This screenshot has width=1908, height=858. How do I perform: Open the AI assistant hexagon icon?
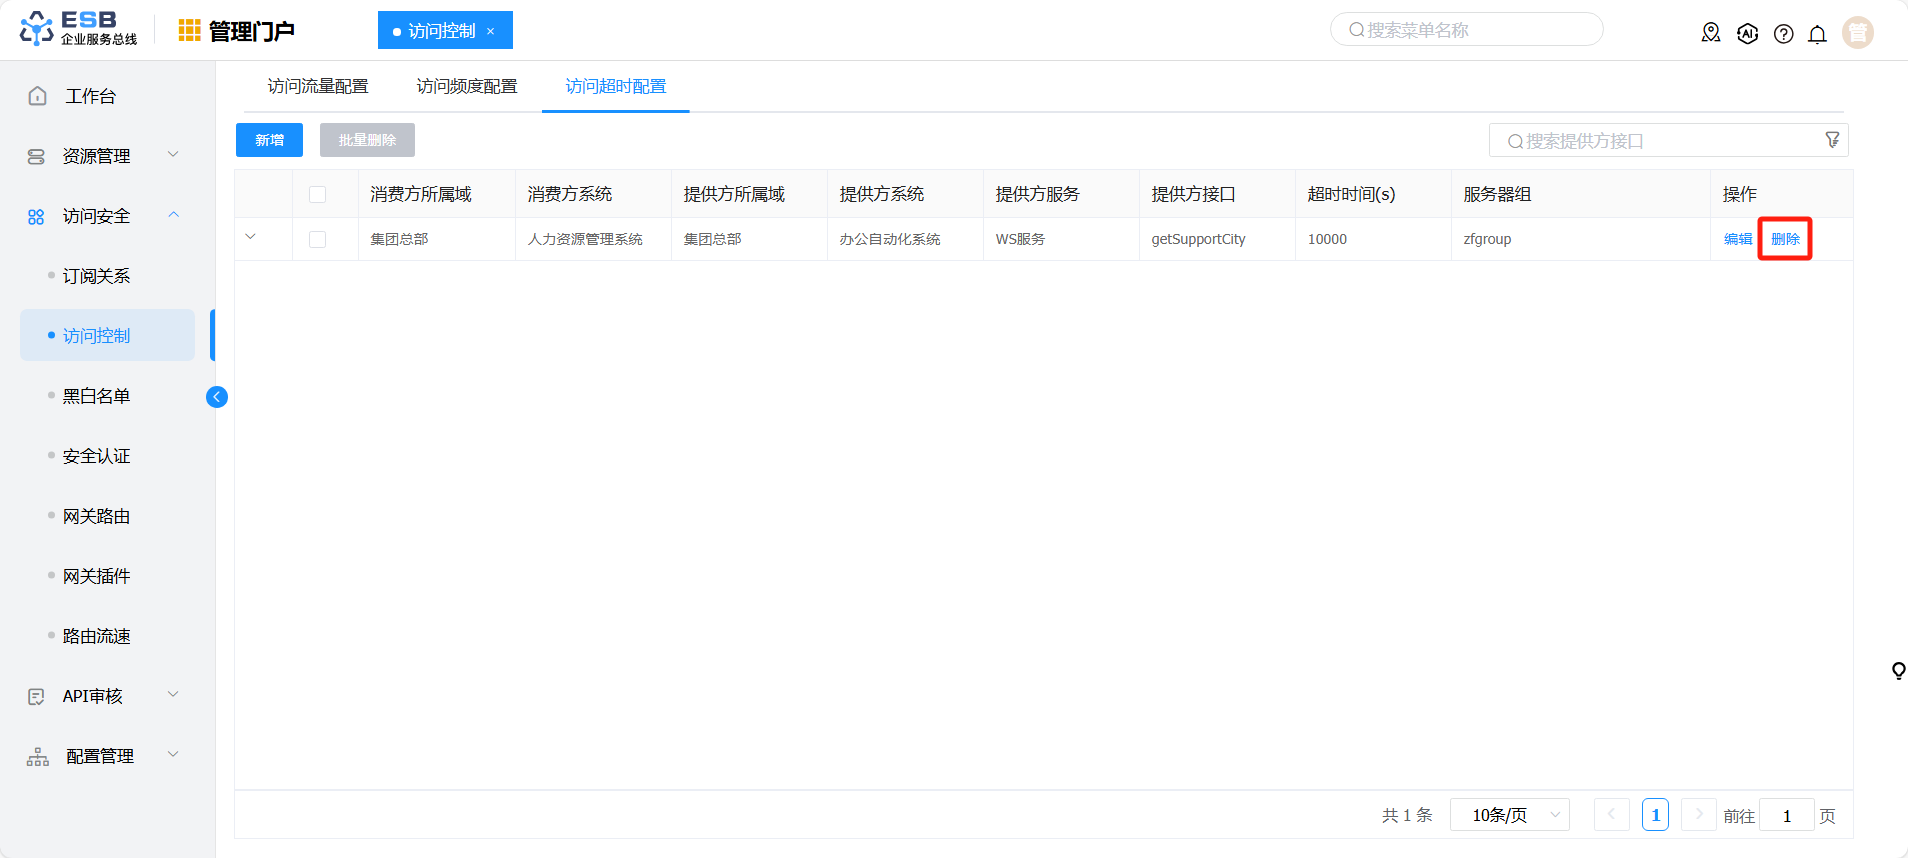click(x=1747, y=33)
